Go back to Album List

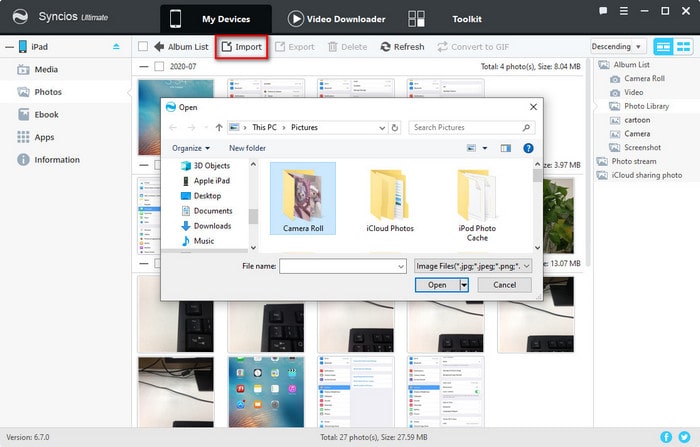point(181,46)
